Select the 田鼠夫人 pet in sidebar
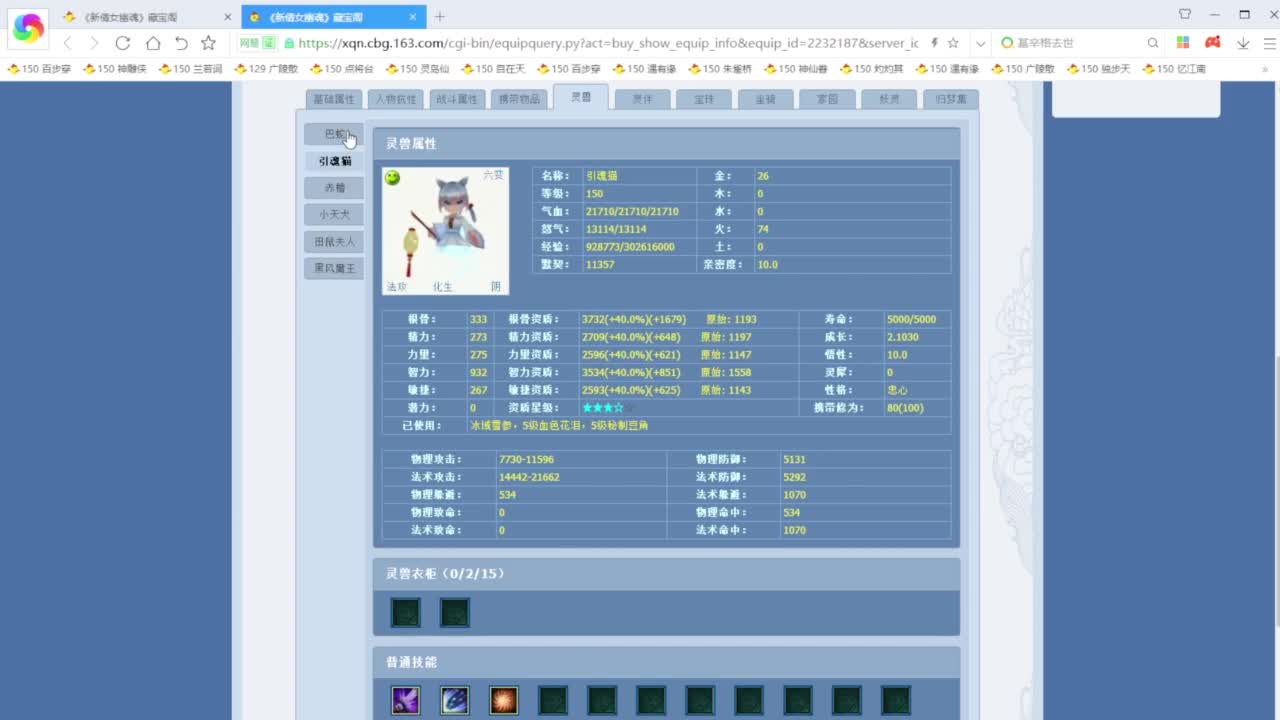 pyautogui.click(x=334, y=241)
